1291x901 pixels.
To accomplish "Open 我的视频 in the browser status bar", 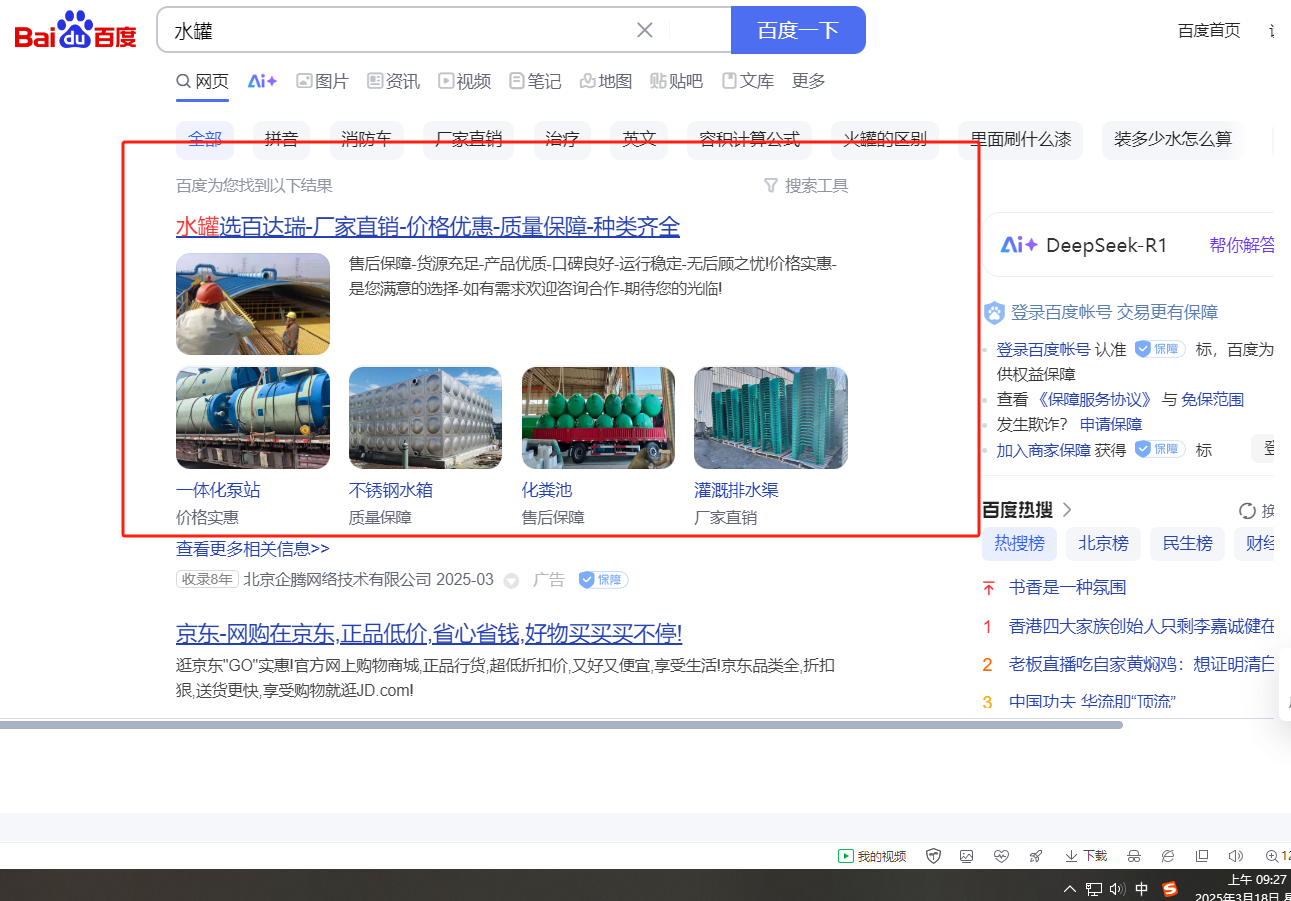I will coord(872,856).
